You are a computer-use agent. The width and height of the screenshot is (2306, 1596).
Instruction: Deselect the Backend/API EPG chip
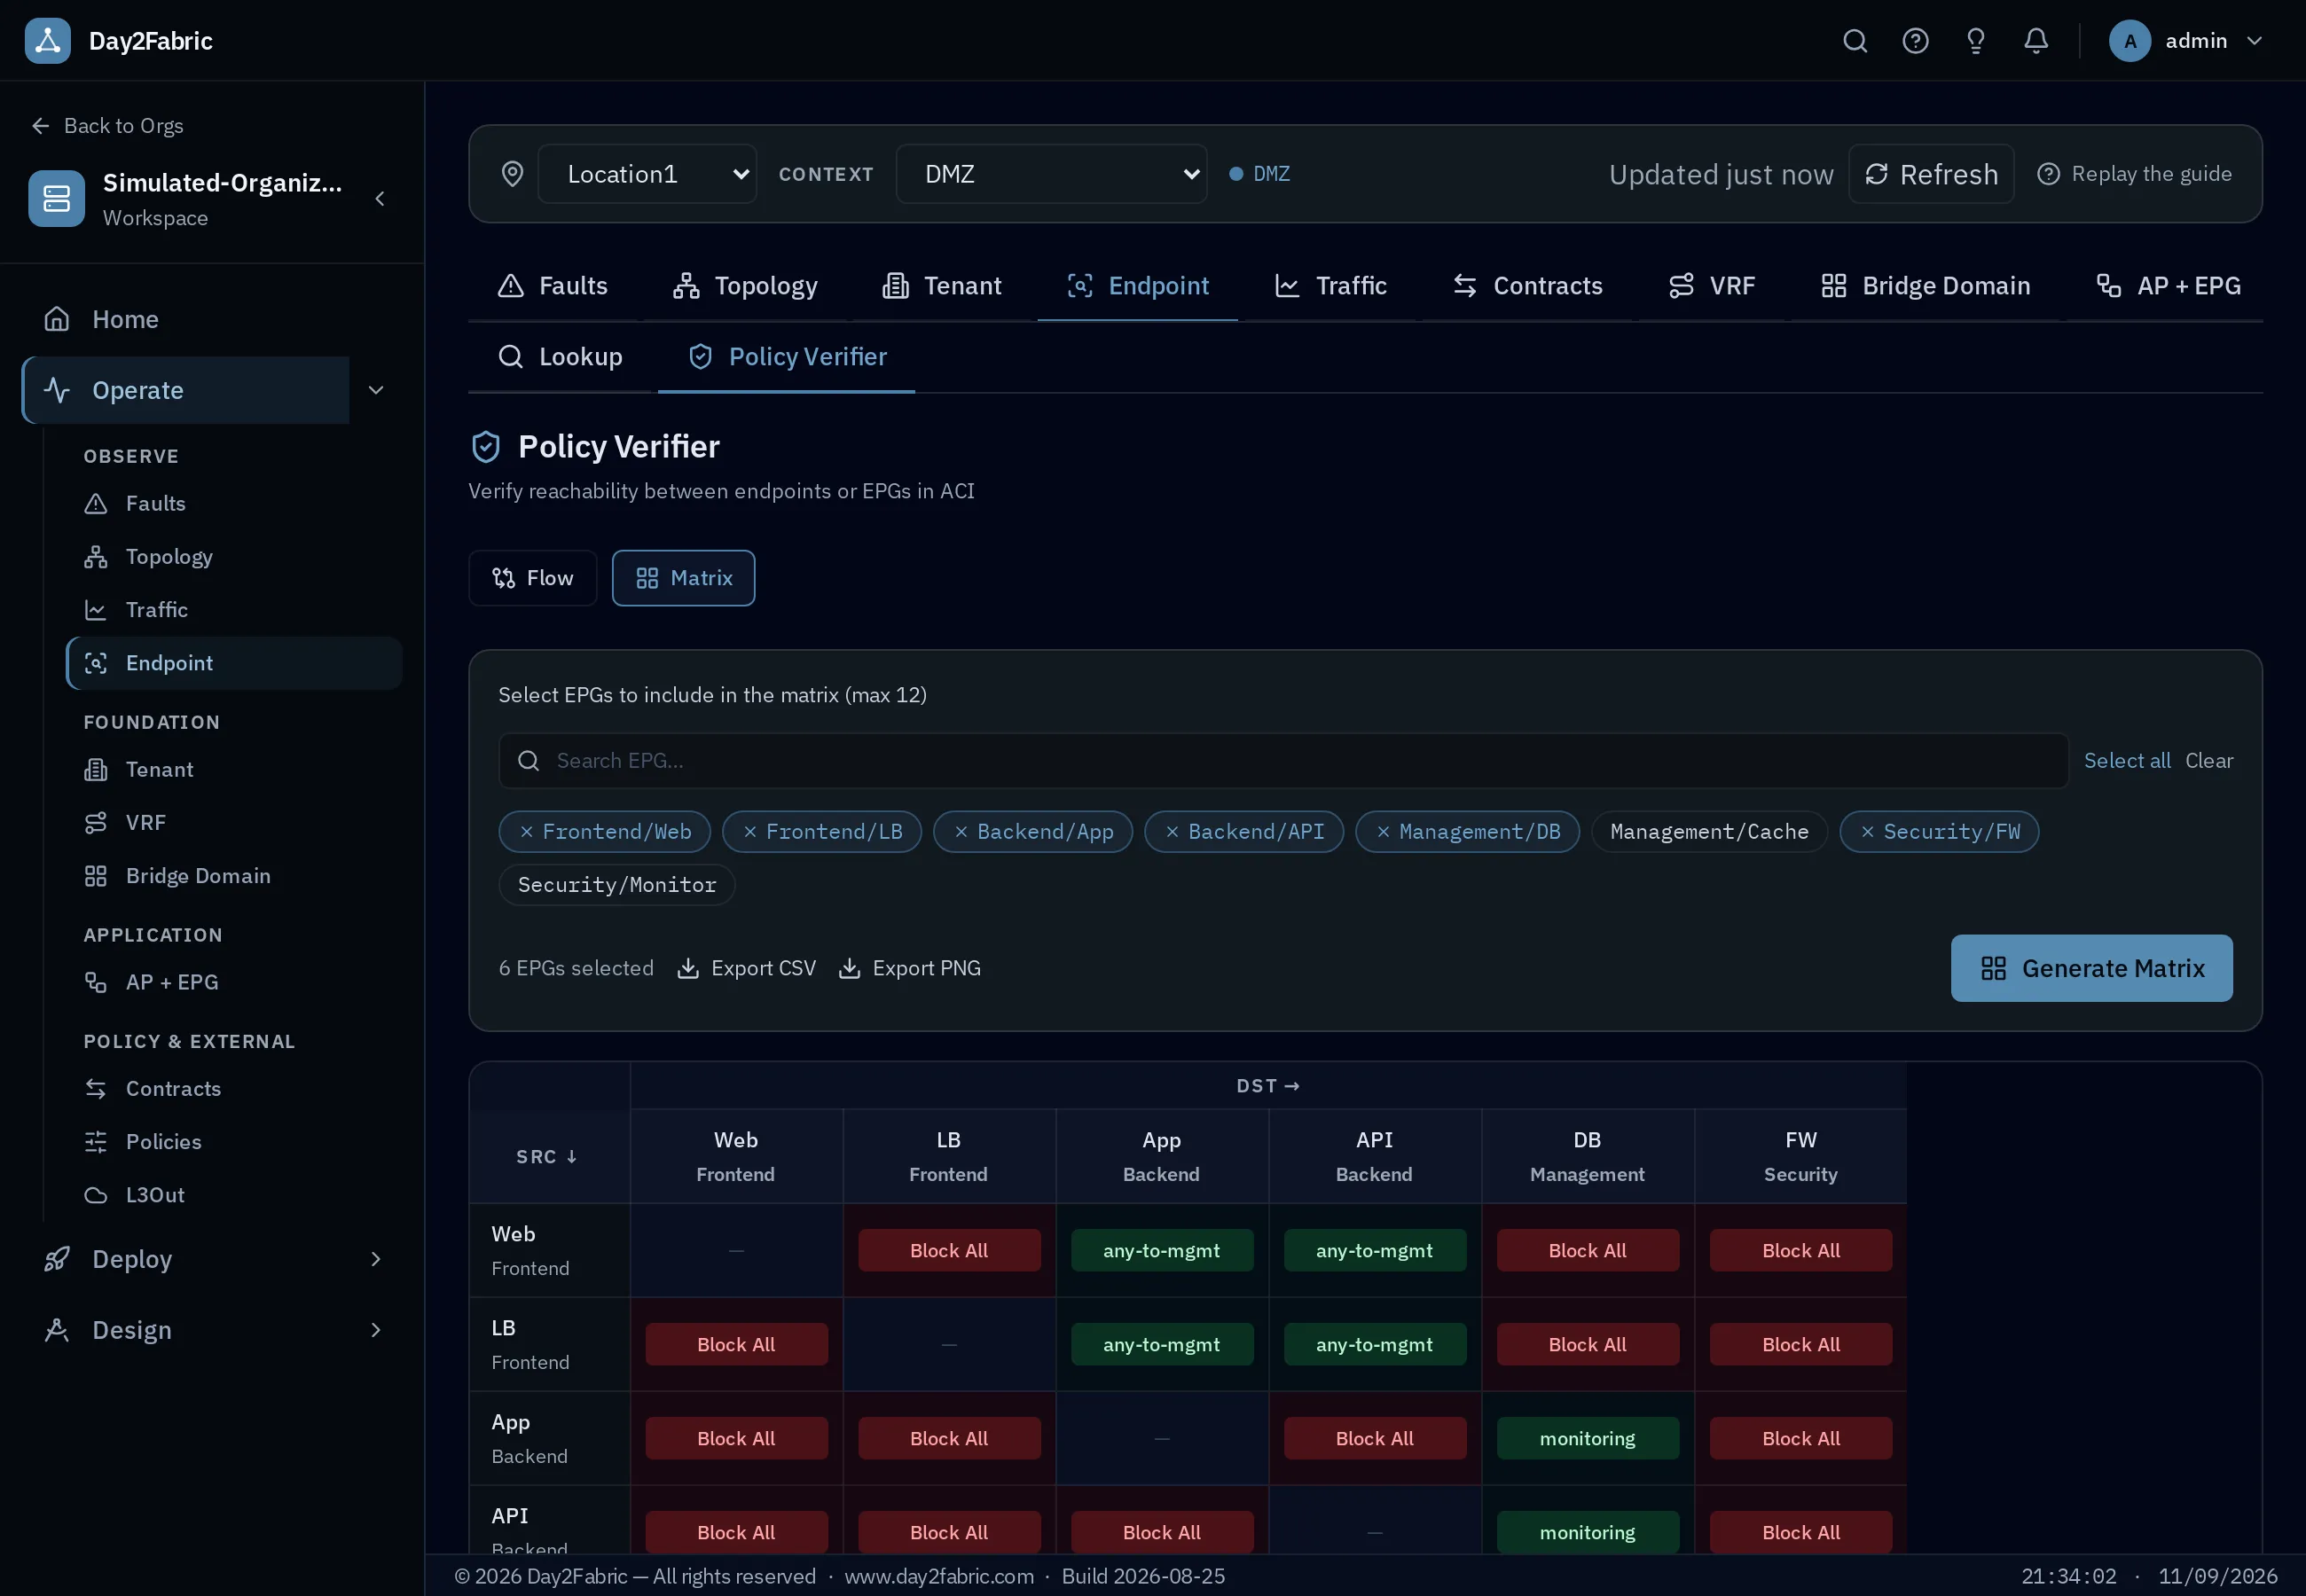pyautogui.click(x=1244, y=832)
